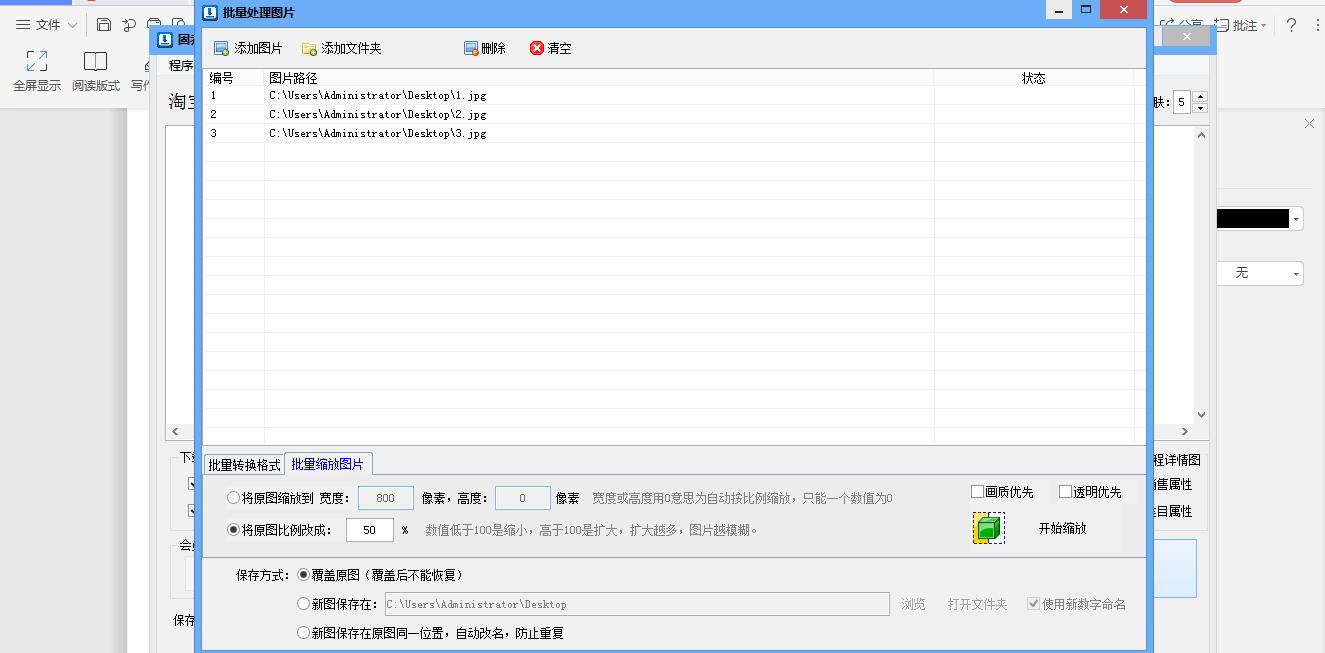Image resolution: width=1325 pixels, height=653 pixels.
Task: Click the help question mark icon
Action: [x=1290, y=27]
